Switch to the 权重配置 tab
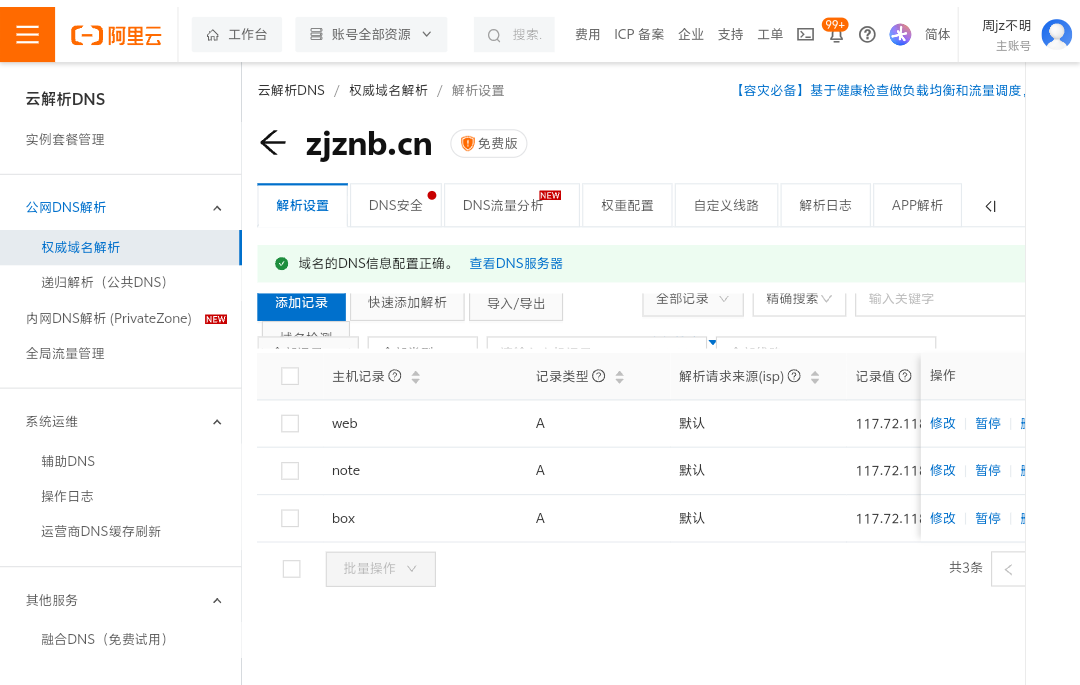This screenshot has width=1080, height=685. [x=627, y=205]
